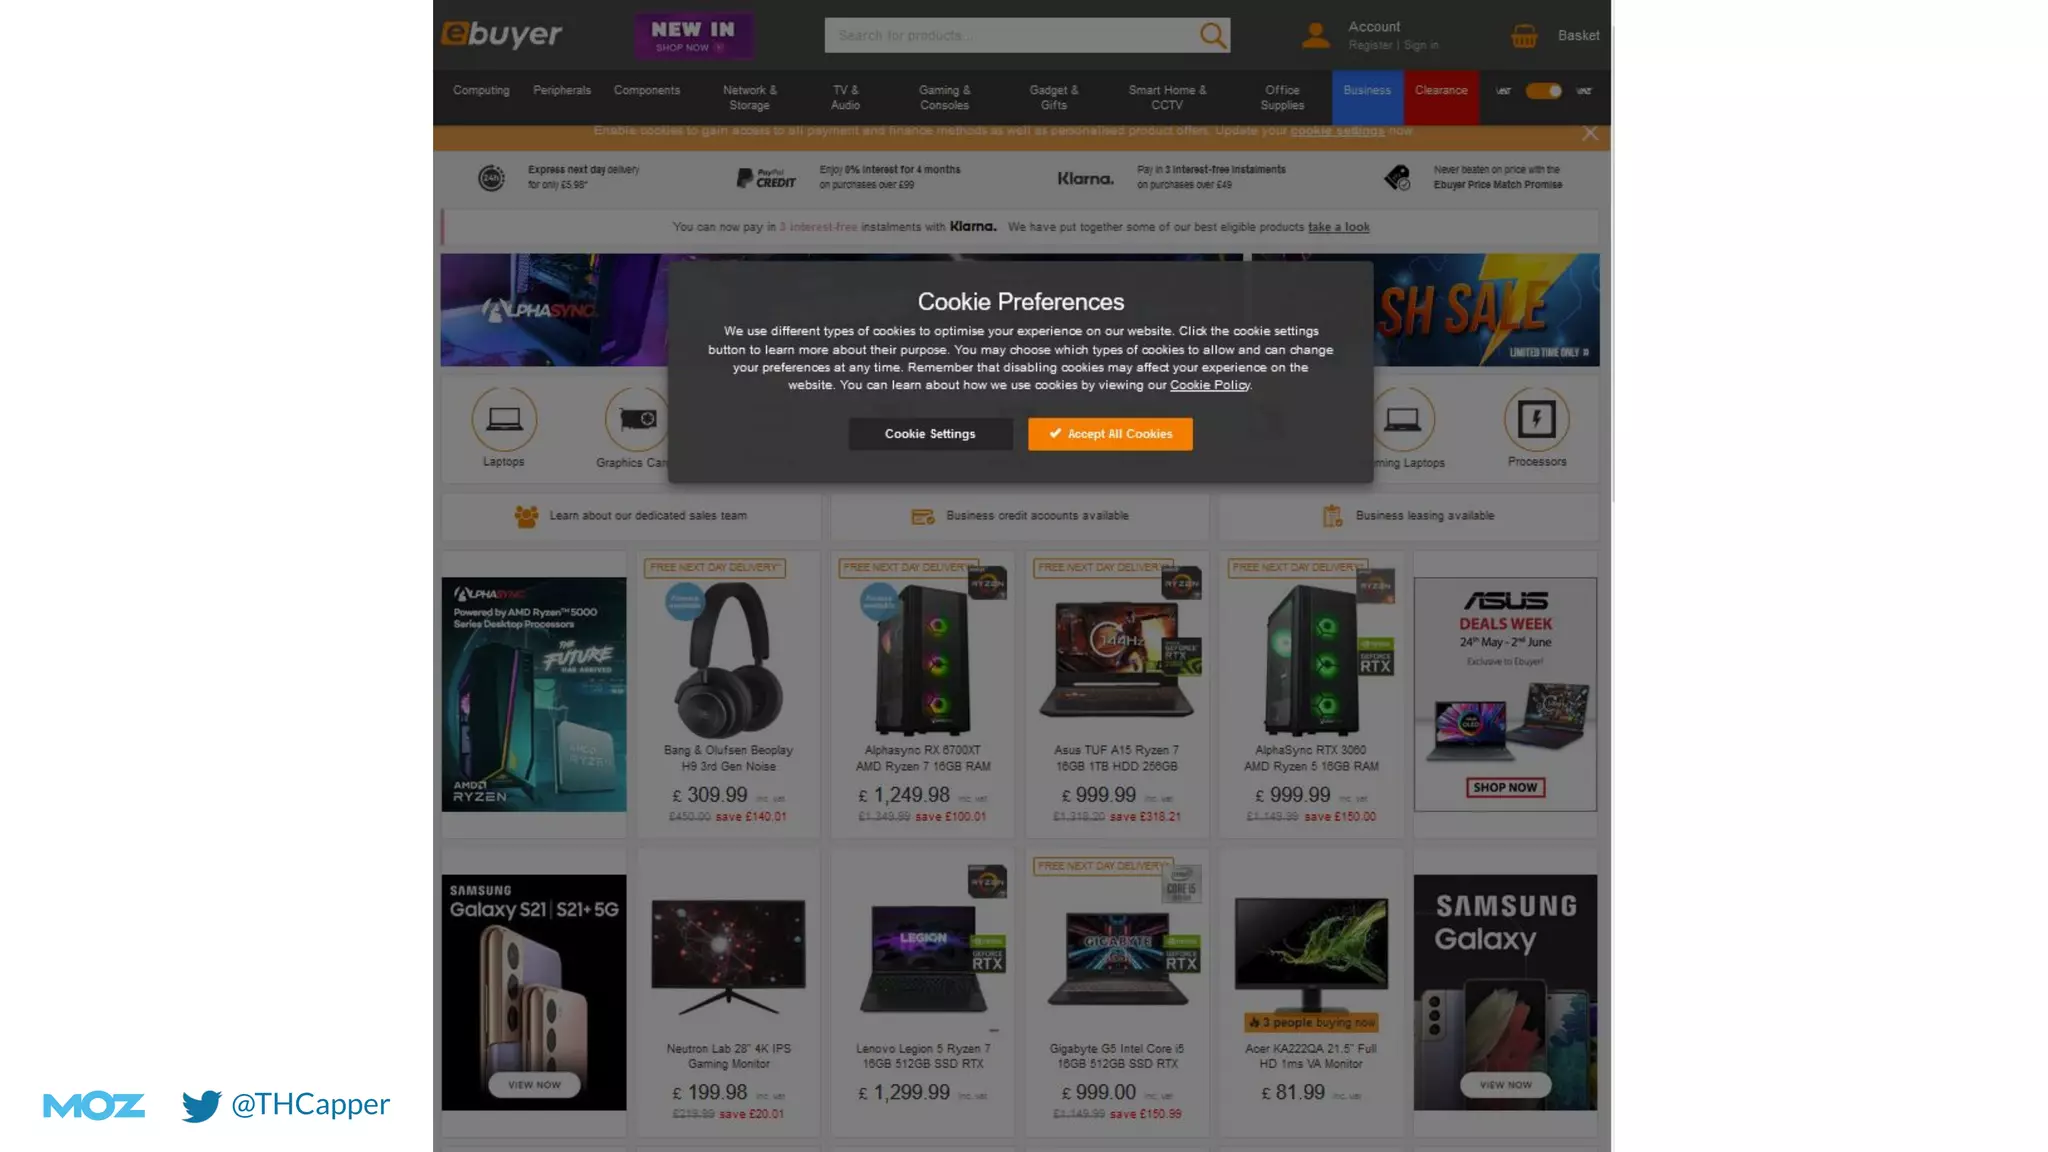Click the Klarna logo in benefits bar

pyautogui.click(x=1085, y=178)
